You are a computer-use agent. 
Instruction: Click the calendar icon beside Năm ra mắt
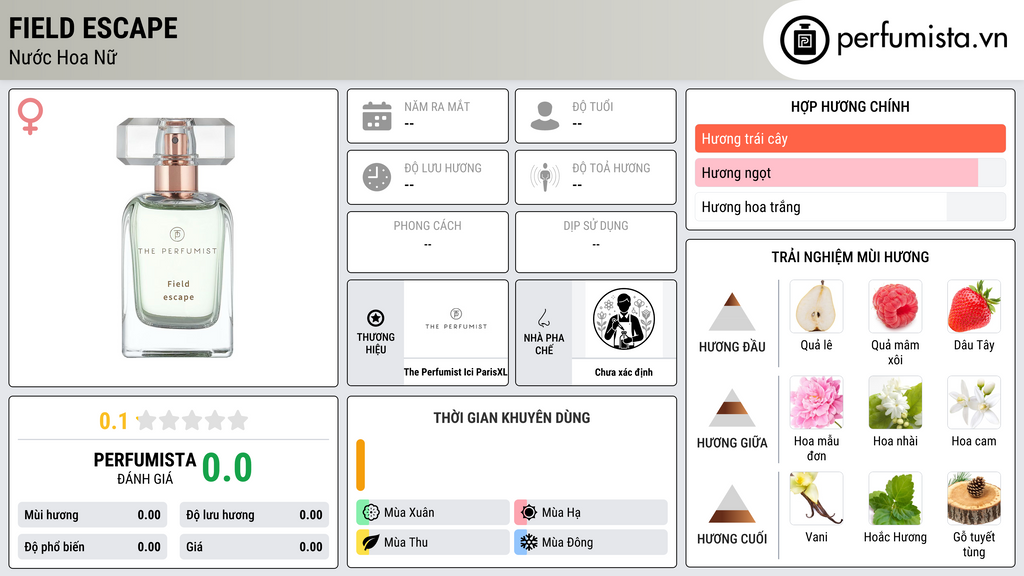(x=377, y=116)
